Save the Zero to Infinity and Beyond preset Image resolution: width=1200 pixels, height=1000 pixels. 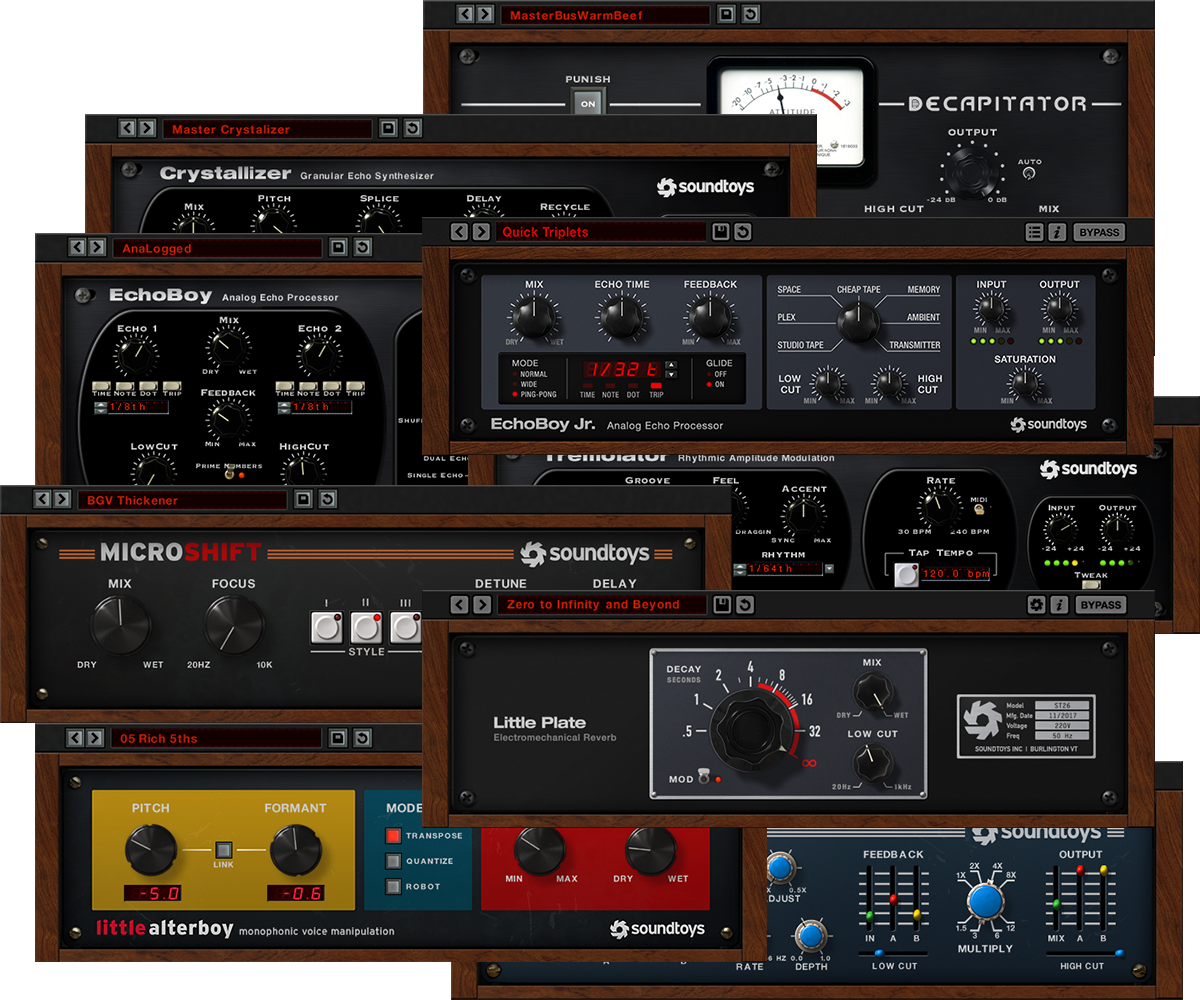[x=720, y=604]
